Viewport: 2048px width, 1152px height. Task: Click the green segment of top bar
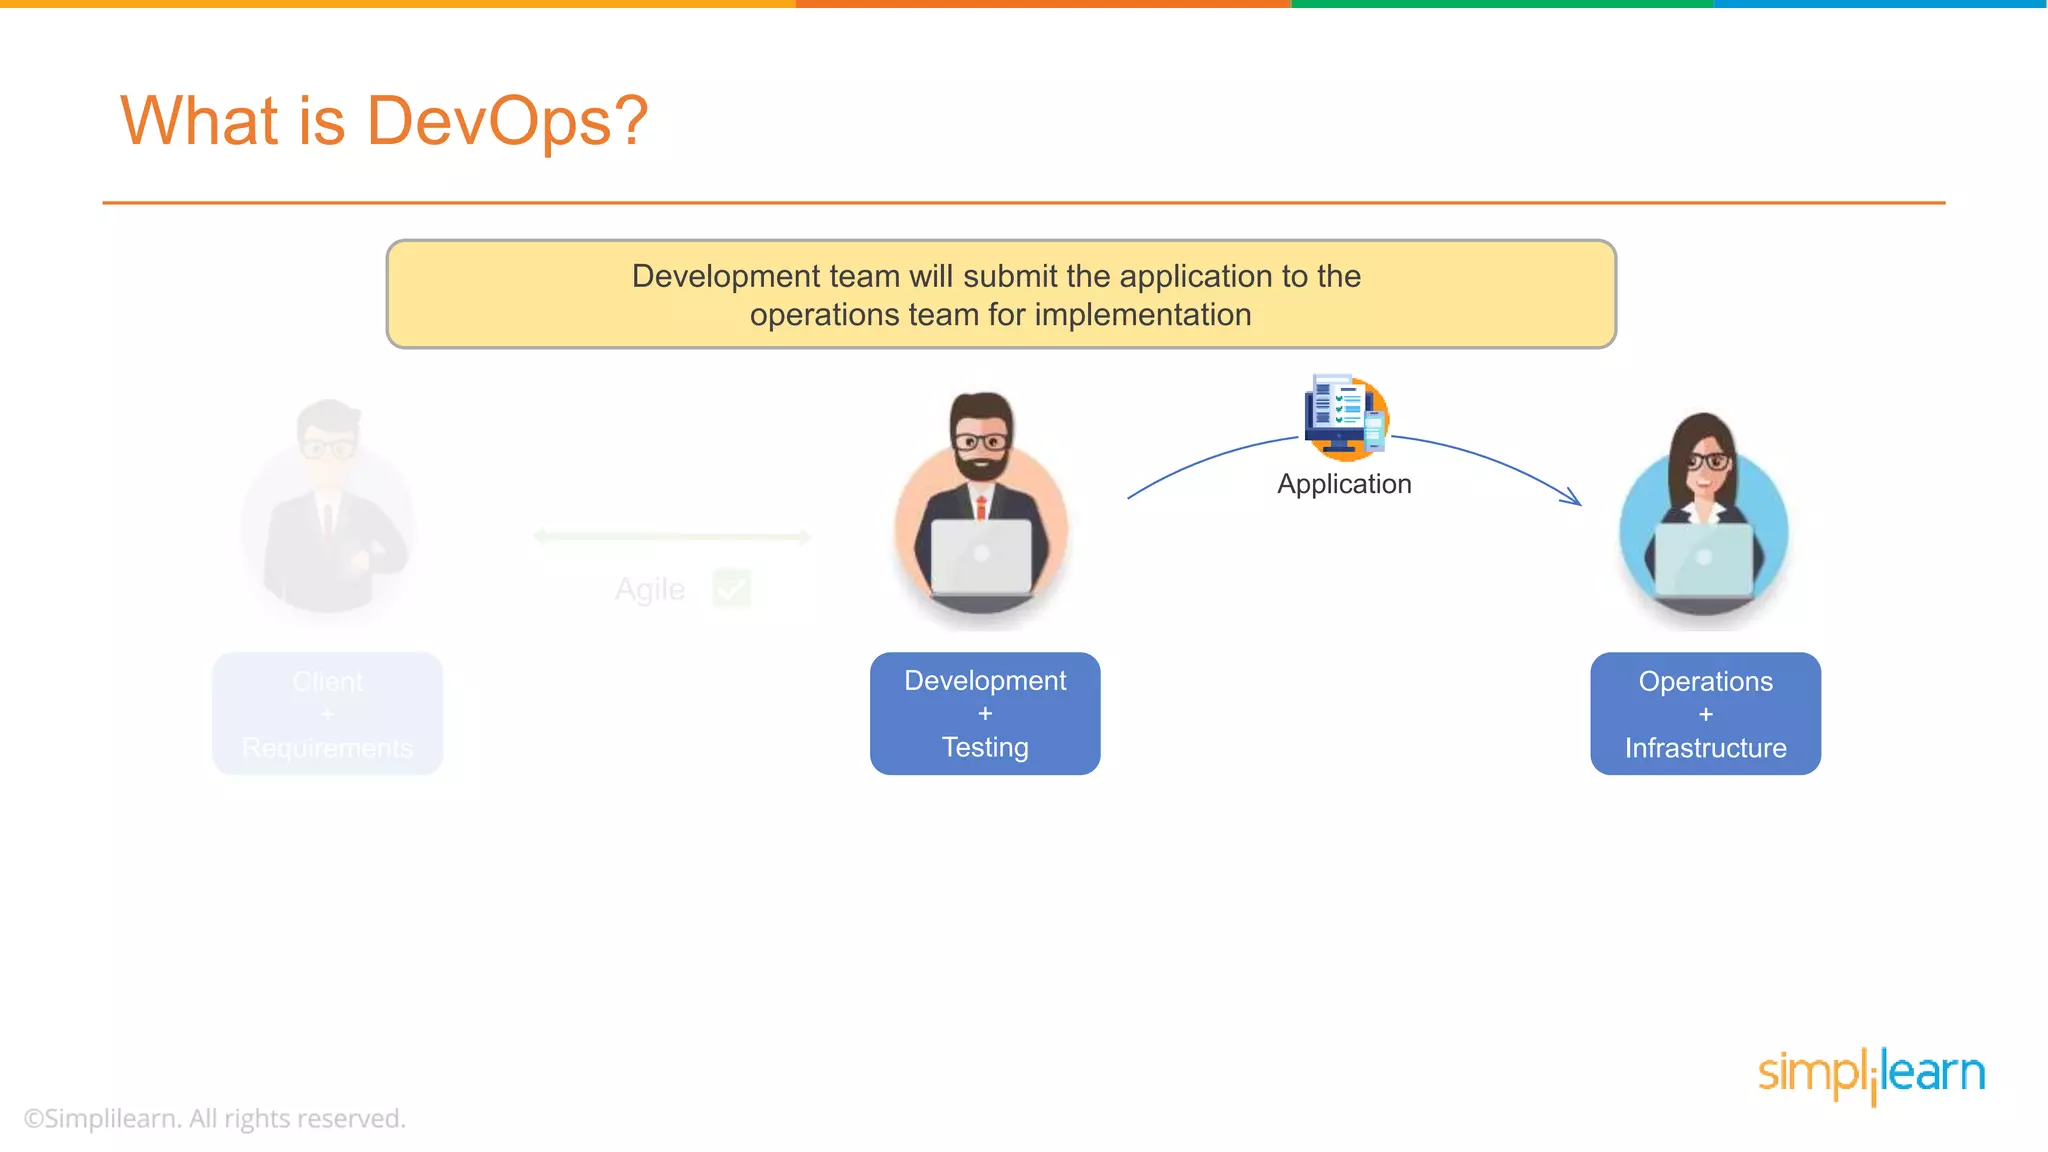tap(1500, 4)
